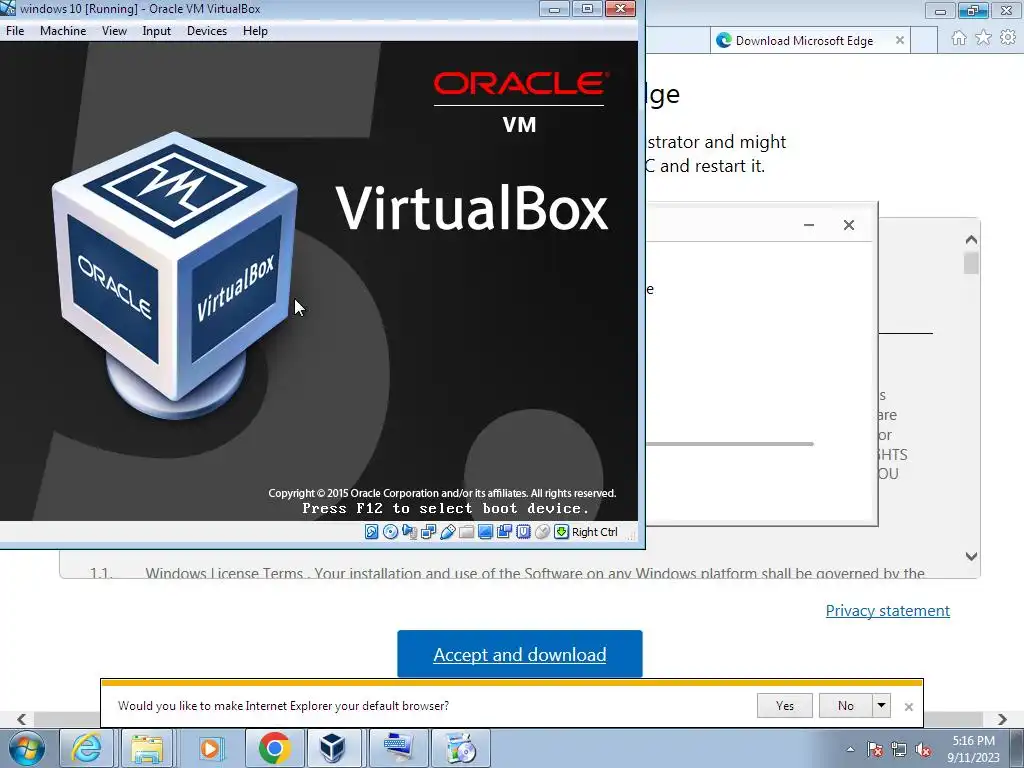Click the license box scrollbar thumb
Viewport: 1024px width, 768px height.
click(x=971, y=263)
